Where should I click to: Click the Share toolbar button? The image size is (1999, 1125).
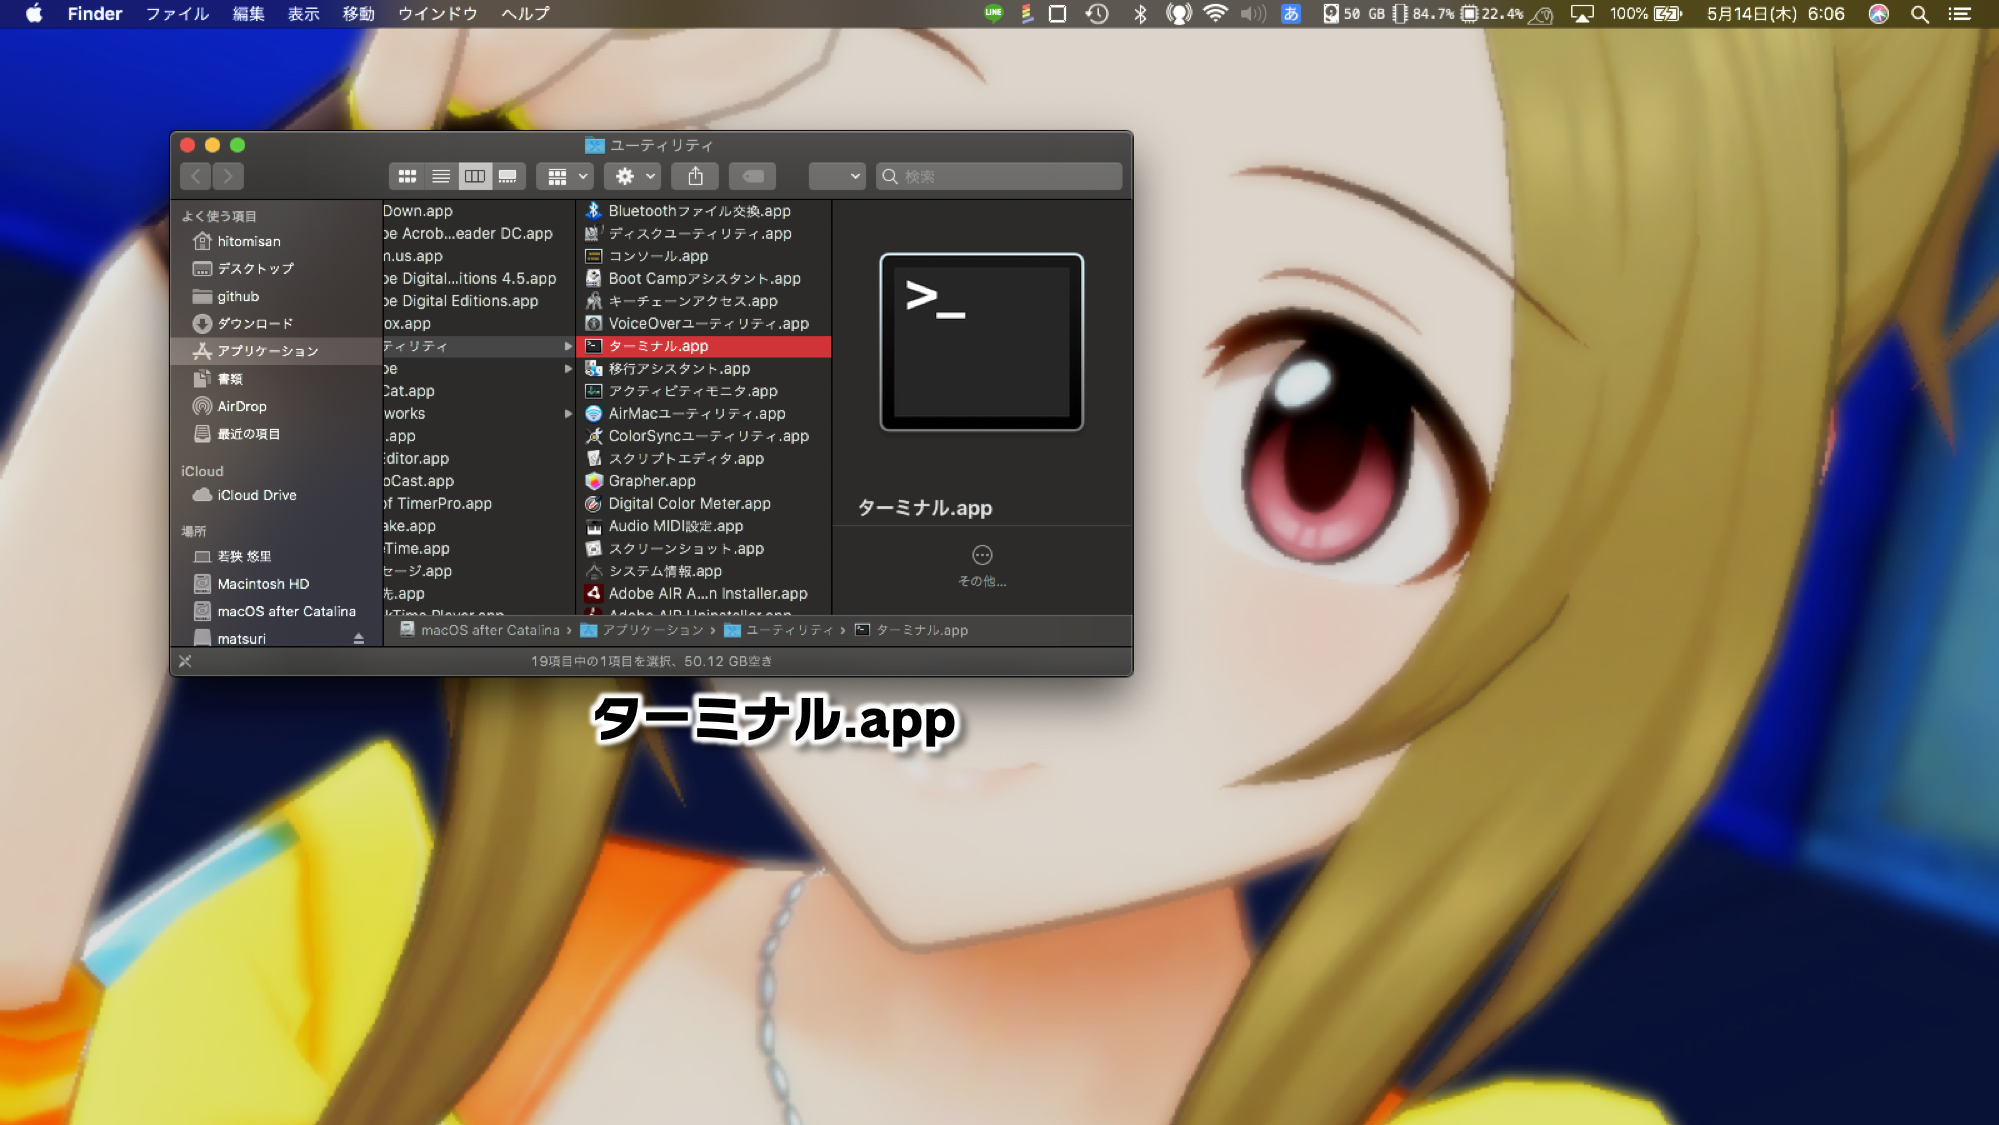(696, 176)
